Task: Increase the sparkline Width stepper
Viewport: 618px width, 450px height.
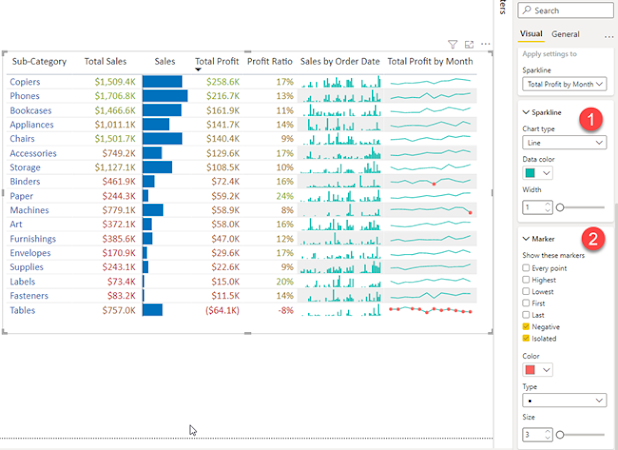Action: coord(547,205)
